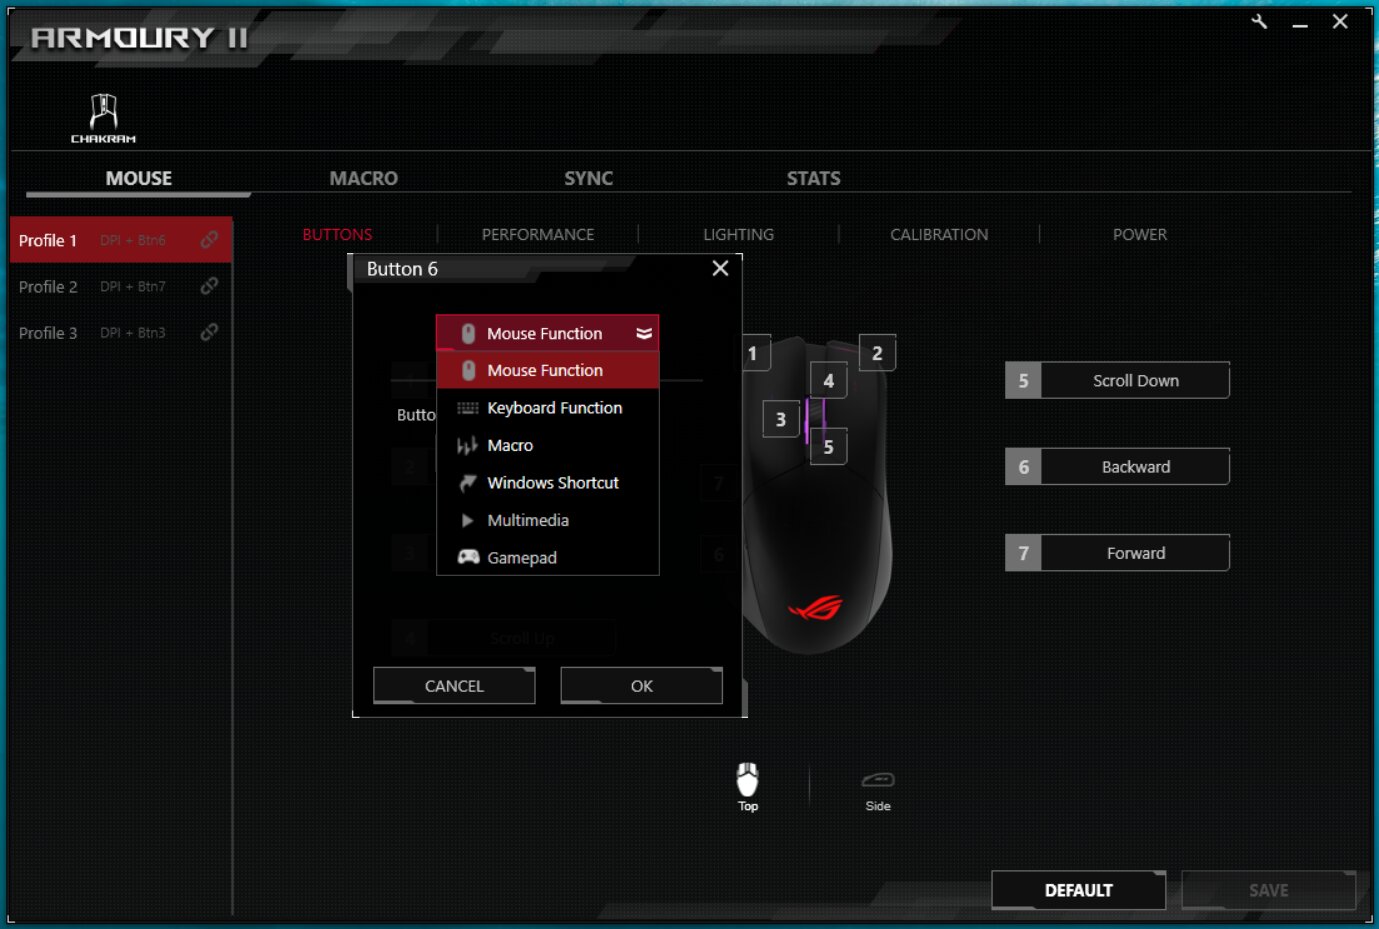The image size is (1379, 929).
Task: Cancel the Button 6 dialog
Action: (x=454, y=686)
